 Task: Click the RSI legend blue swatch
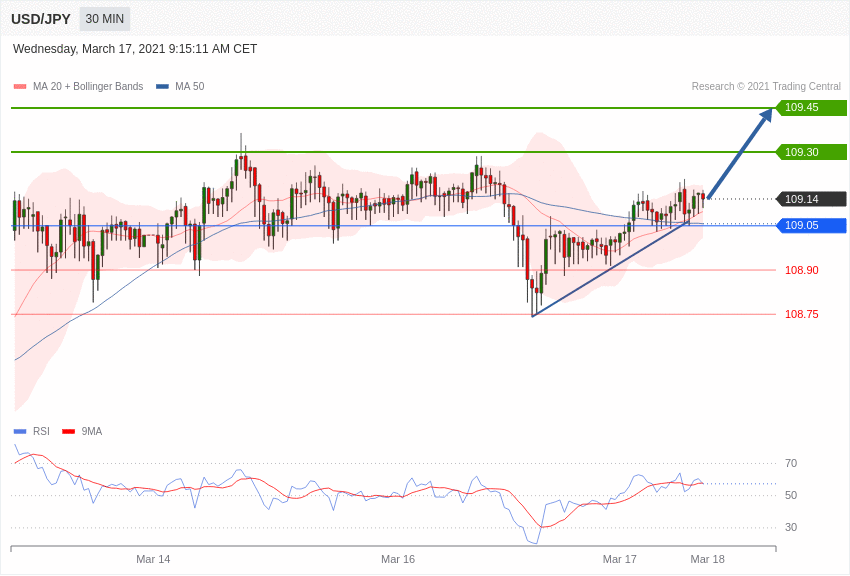(x=20, y=431)
